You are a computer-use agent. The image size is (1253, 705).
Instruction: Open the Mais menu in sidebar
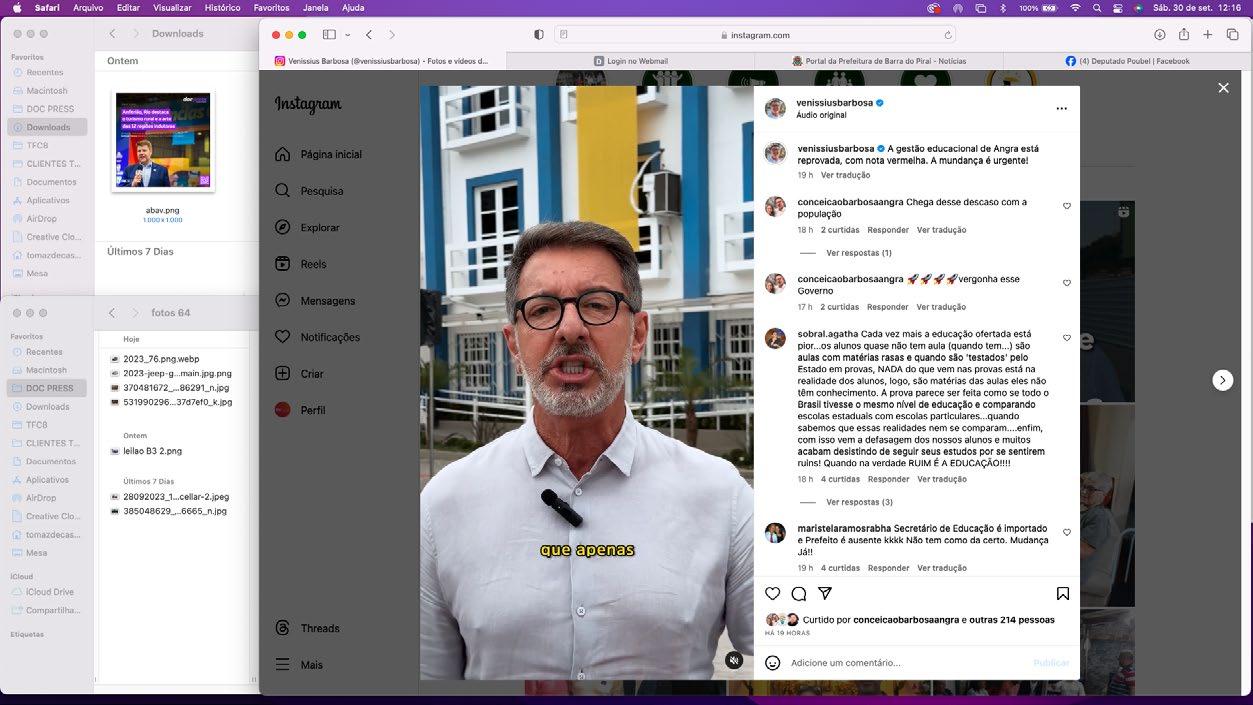[x=299, y=665]
